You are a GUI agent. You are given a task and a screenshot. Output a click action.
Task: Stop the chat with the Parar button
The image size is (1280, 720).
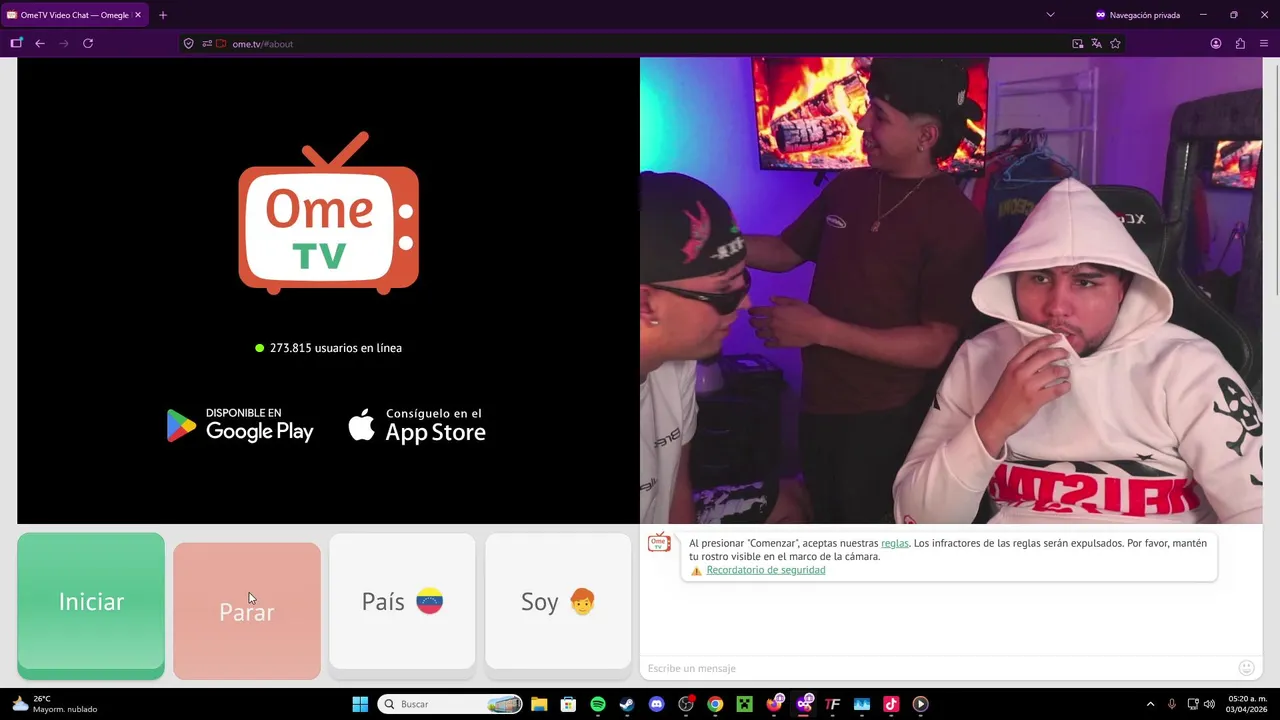(247, 611)
